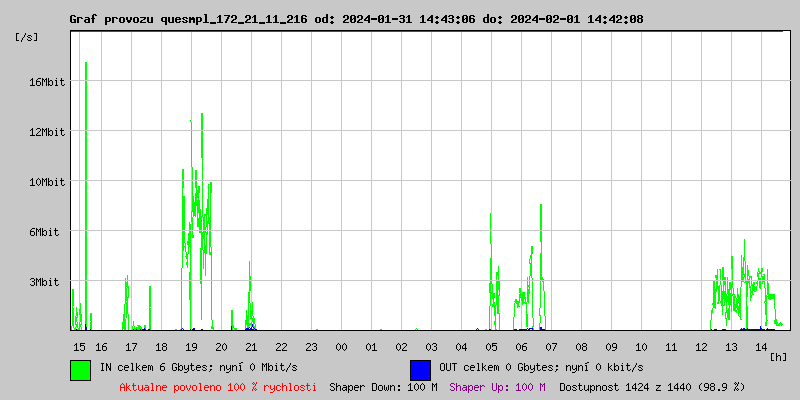Select hour 19 on the time axis
This screenshot has height=400, width=800.
pyautogui.click(x=191, y=346)
